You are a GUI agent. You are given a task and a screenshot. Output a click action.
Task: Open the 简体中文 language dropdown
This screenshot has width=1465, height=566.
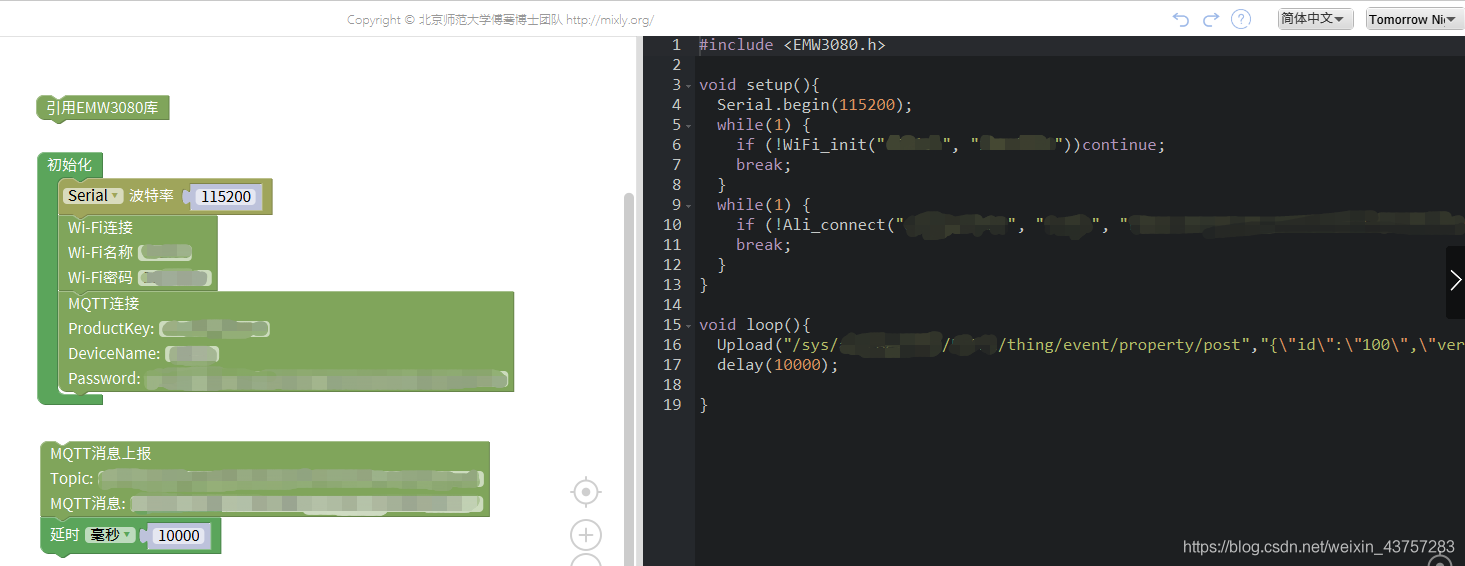[x=1315, y=19]
